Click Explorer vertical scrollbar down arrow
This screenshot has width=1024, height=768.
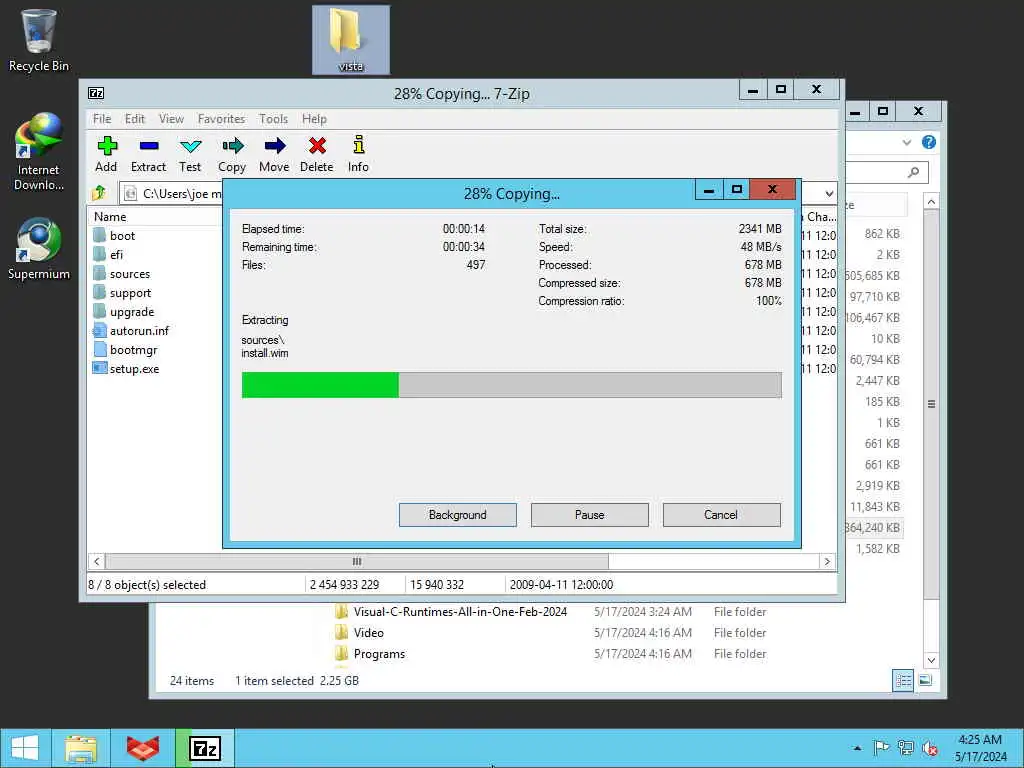931,660
